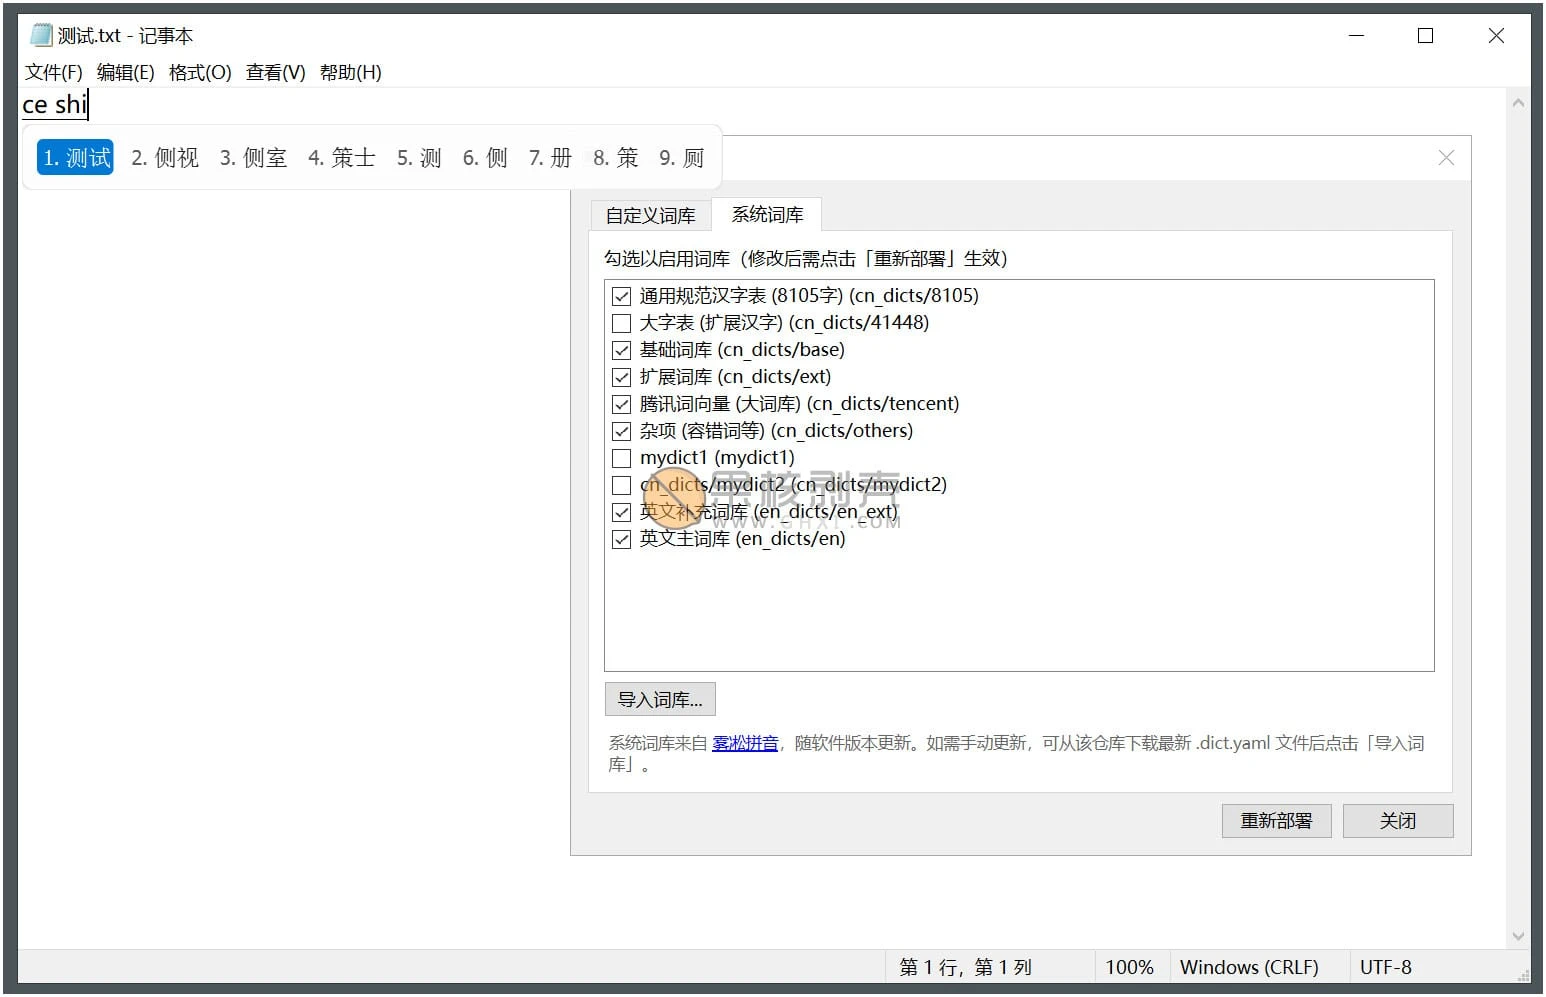Select candidate 6. 侧
The width and height of the screenshot is (1546, 997).
[485, 158]
